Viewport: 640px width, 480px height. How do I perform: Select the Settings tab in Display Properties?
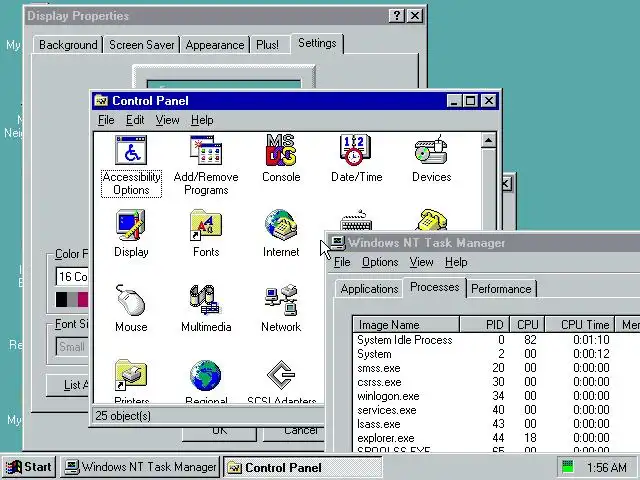[x=317, y=43]
